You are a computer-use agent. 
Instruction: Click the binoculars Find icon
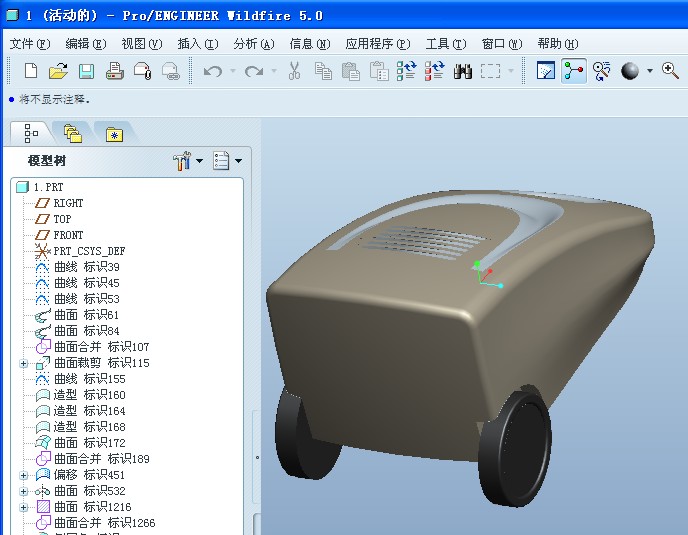coord(462,71)
